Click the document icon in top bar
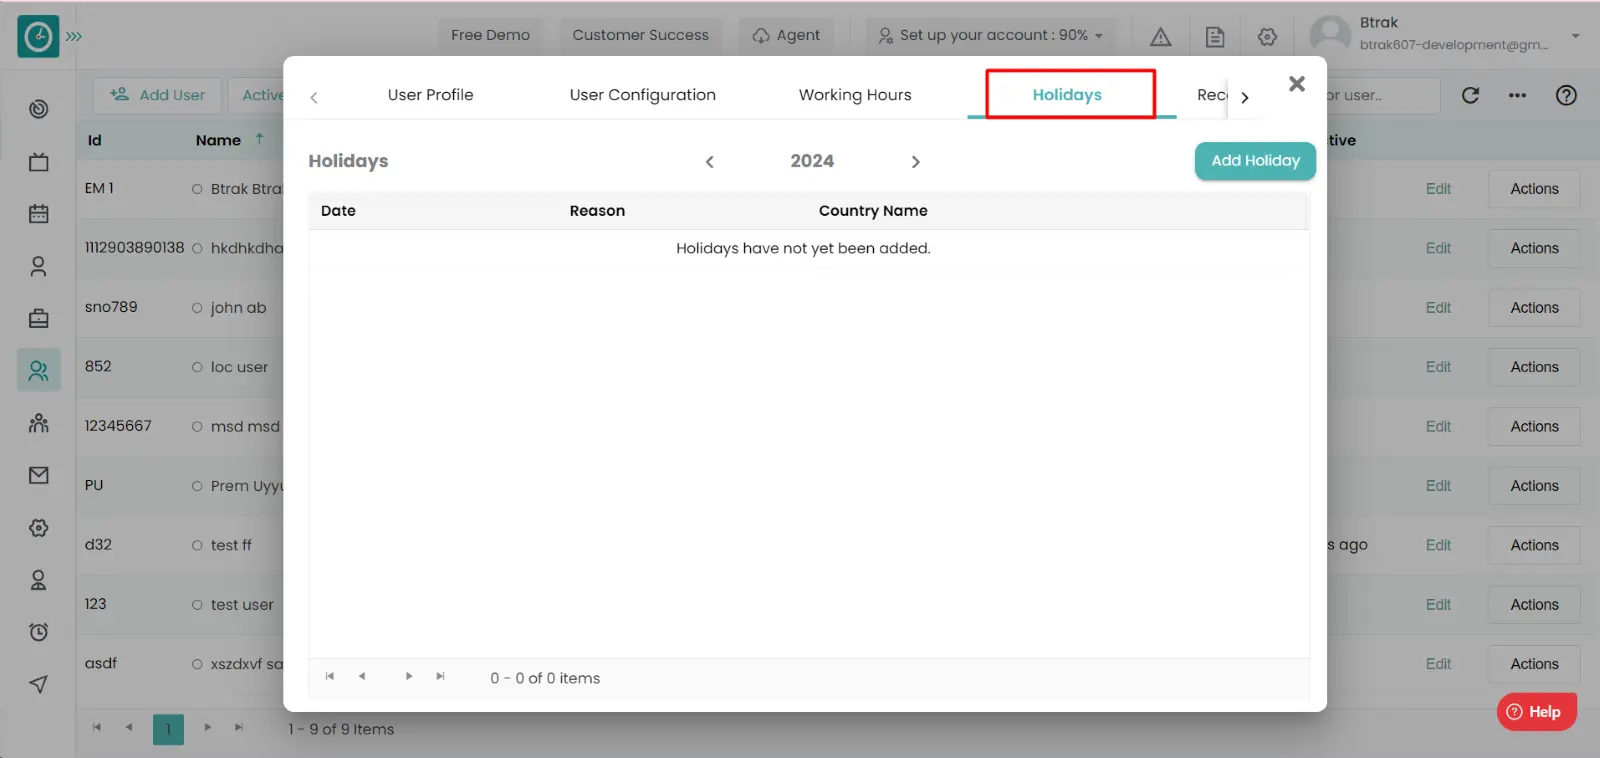 (x=1215, y=36)
